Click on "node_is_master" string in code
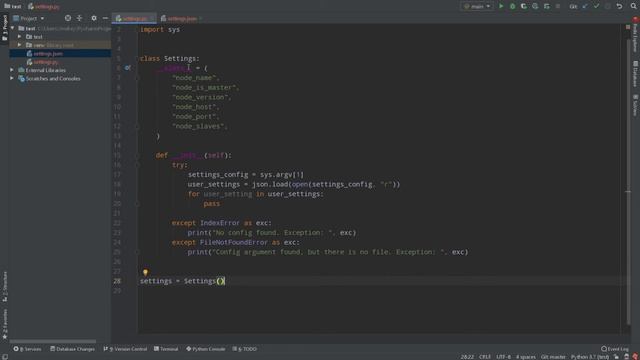Image resolution: width=640 pixels, height=360 pixels. [204, 87]
